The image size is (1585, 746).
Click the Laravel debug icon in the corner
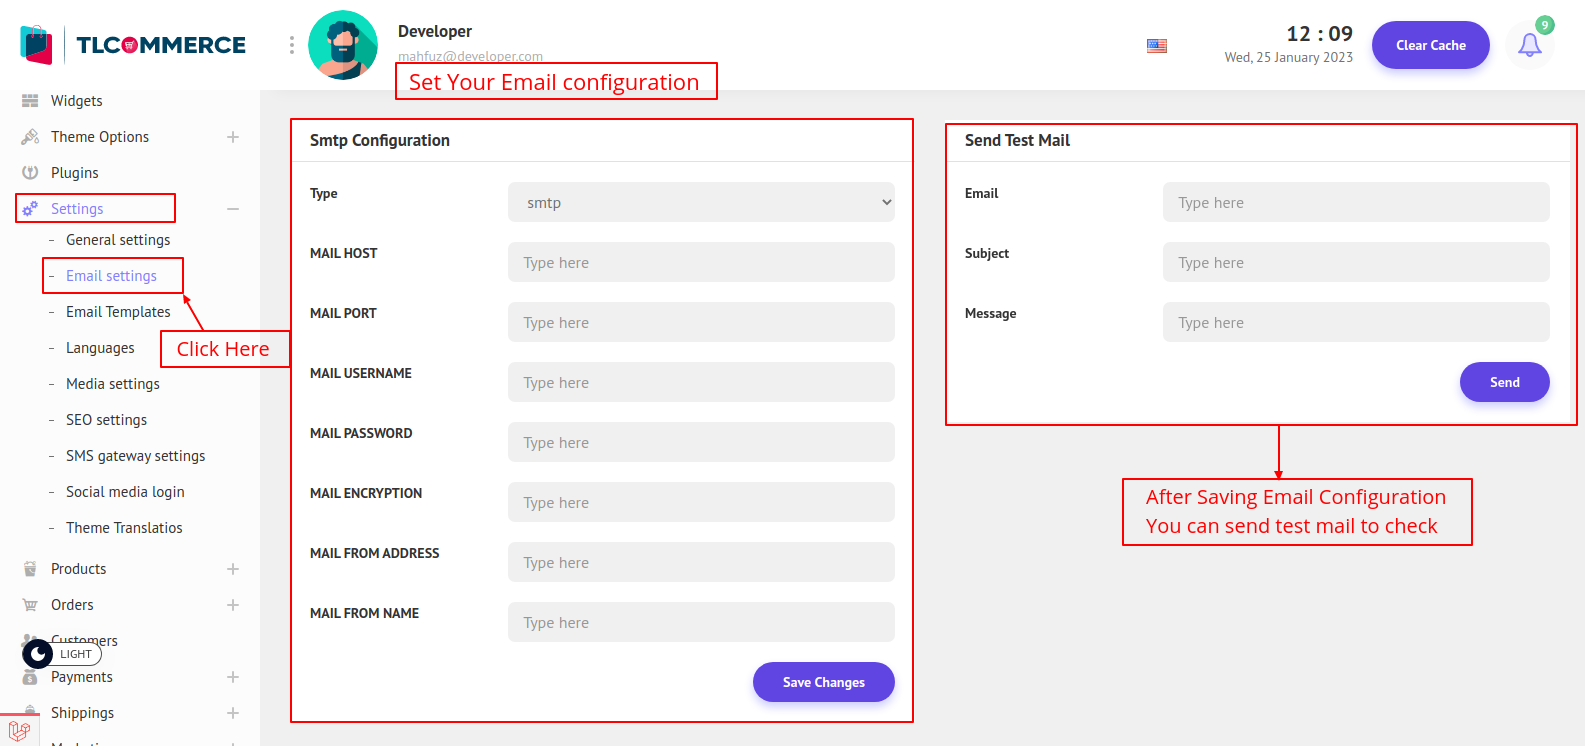click(19, 730)
